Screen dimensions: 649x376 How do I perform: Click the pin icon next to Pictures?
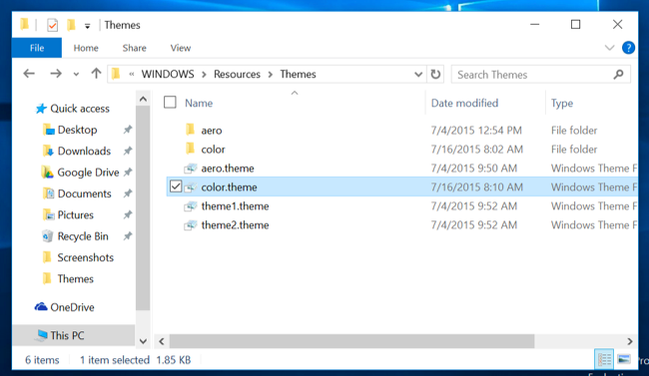coord(127,215)
